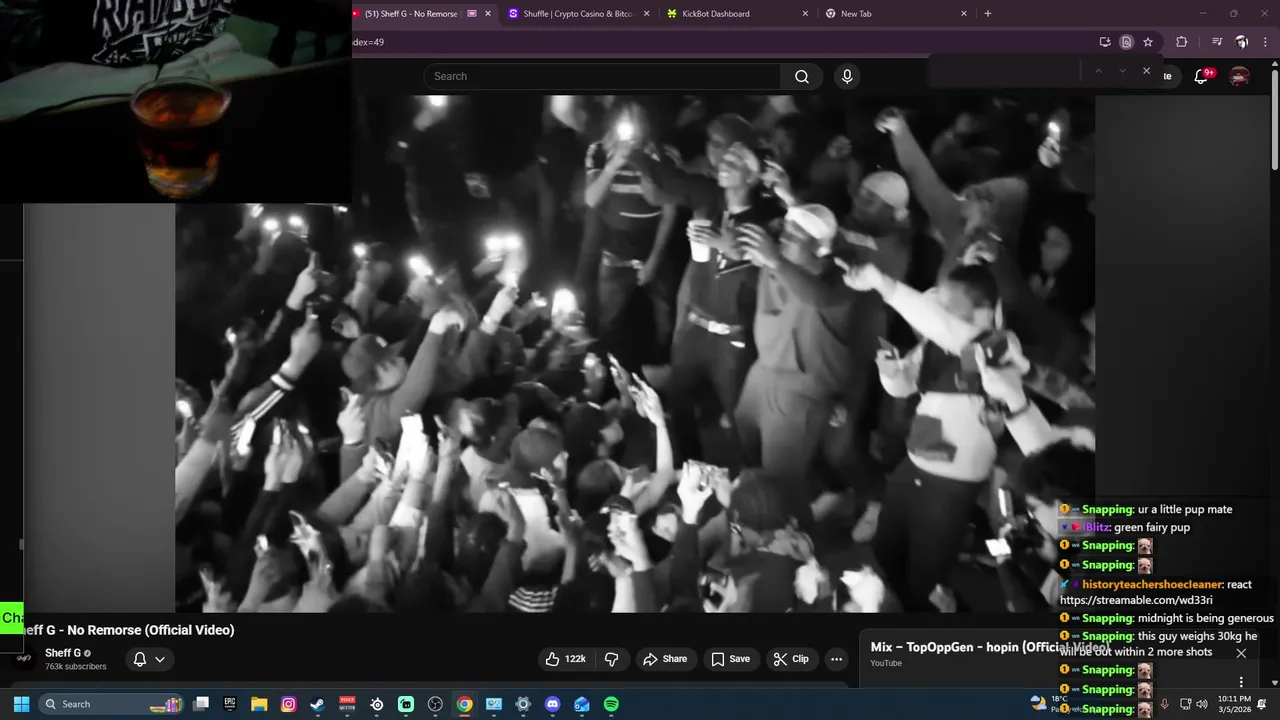Open more actions ellipsis menu
Viewport: 1280px width, 720px height.
836,659
